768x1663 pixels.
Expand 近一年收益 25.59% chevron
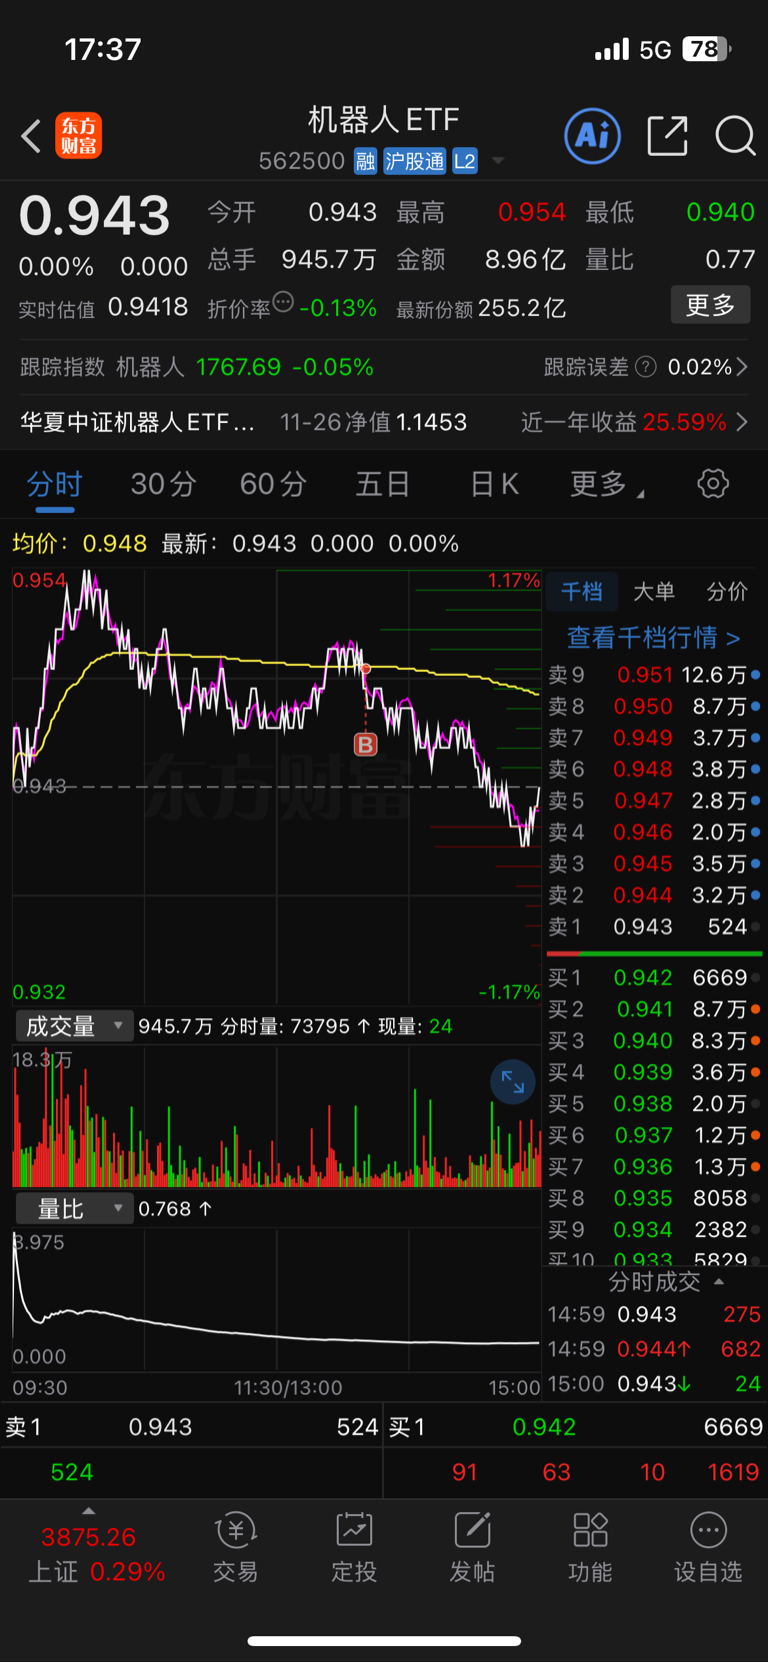742,422
